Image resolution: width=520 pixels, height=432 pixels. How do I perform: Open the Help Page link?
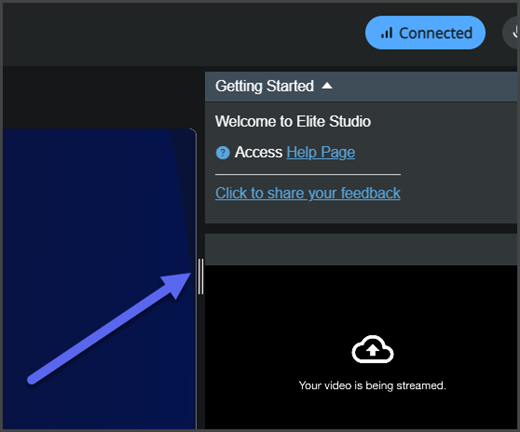(321, 152)
